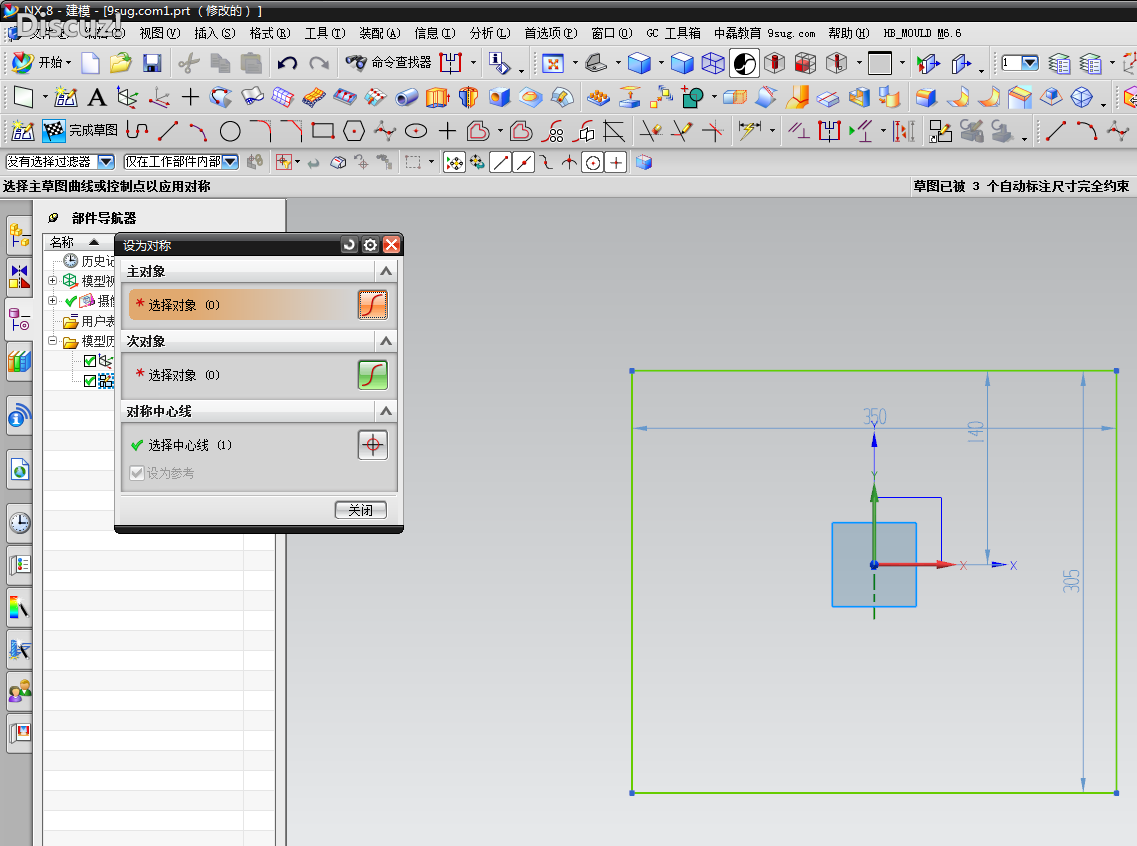Open the 分析(L) menu
The width and height of the screenshot is (1137, 846).
click(490, 33)
